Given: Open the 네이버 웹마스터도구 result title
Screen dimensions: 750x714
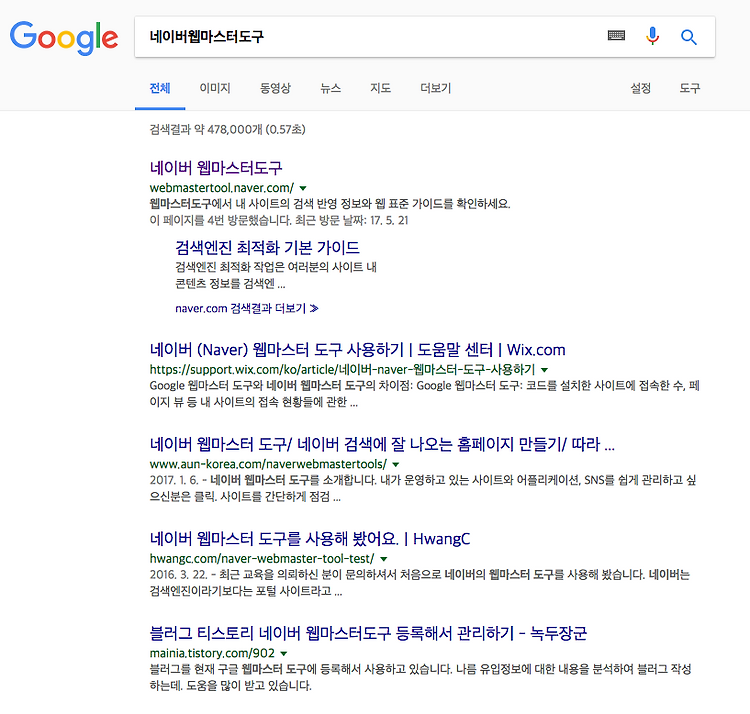Looking at the screenshot, I should coord(216,168).
